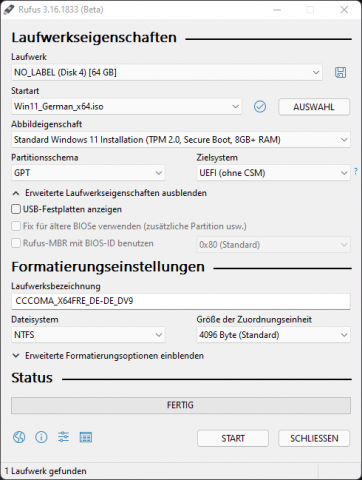The height and width of the screenshot is (480, 362).
Task: Open the settings sliders icon
Action: 63,437
